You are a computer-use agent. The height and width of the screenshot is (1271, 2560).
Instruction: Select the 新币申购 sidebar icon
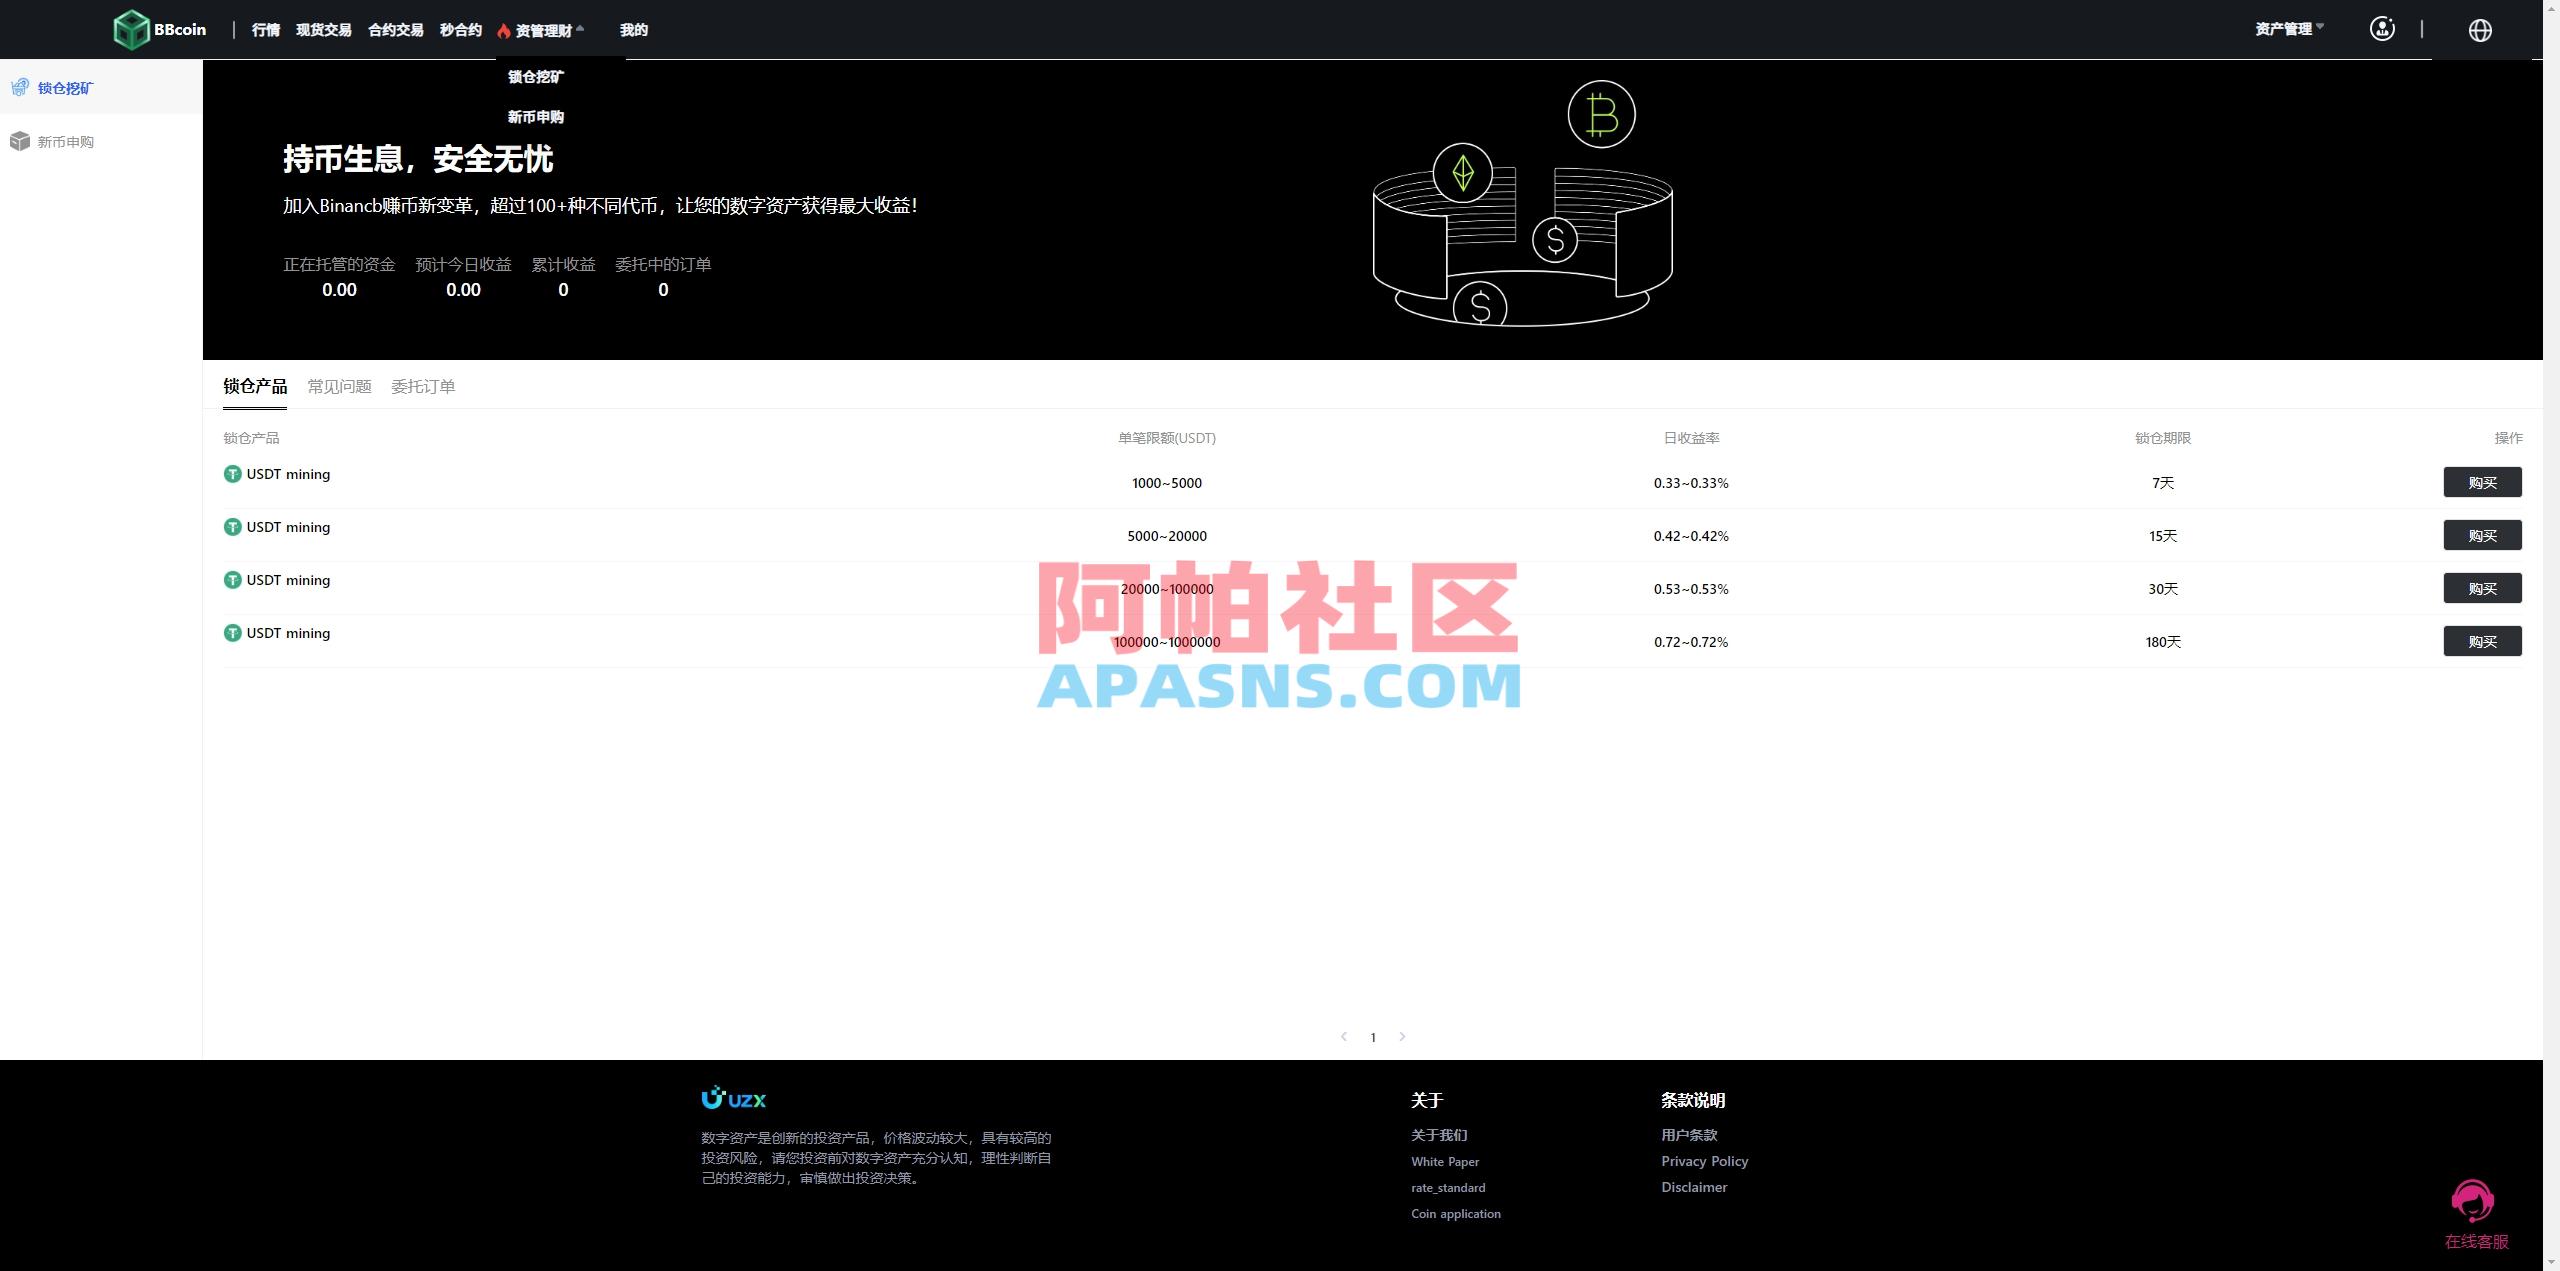coord(20,141)
